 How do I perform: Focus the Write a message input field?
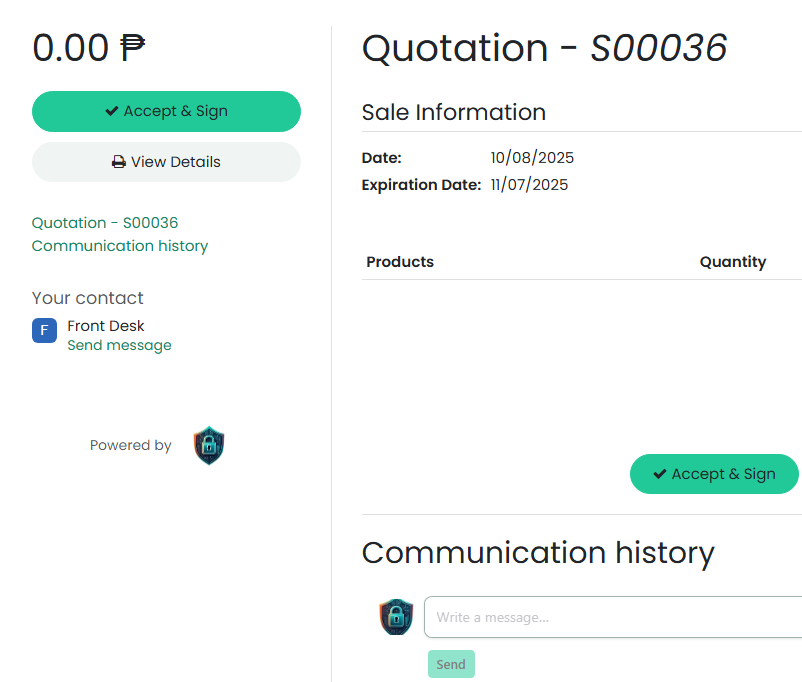612,617
